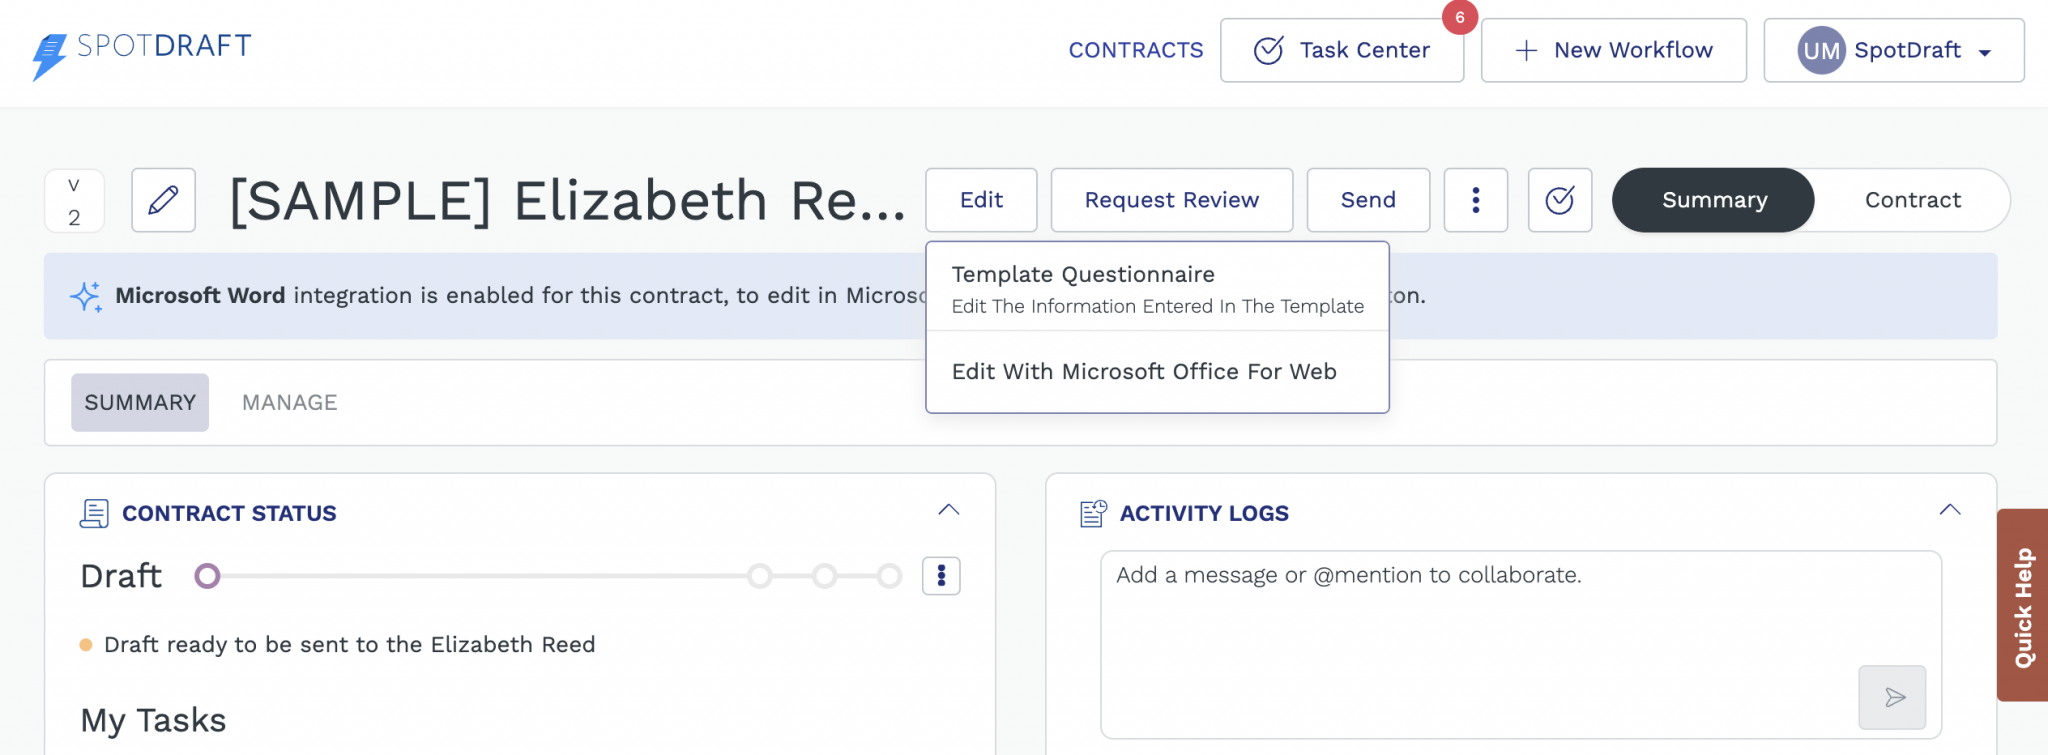
Task: Open the V 2 version selector
Action: click(74, 201)
